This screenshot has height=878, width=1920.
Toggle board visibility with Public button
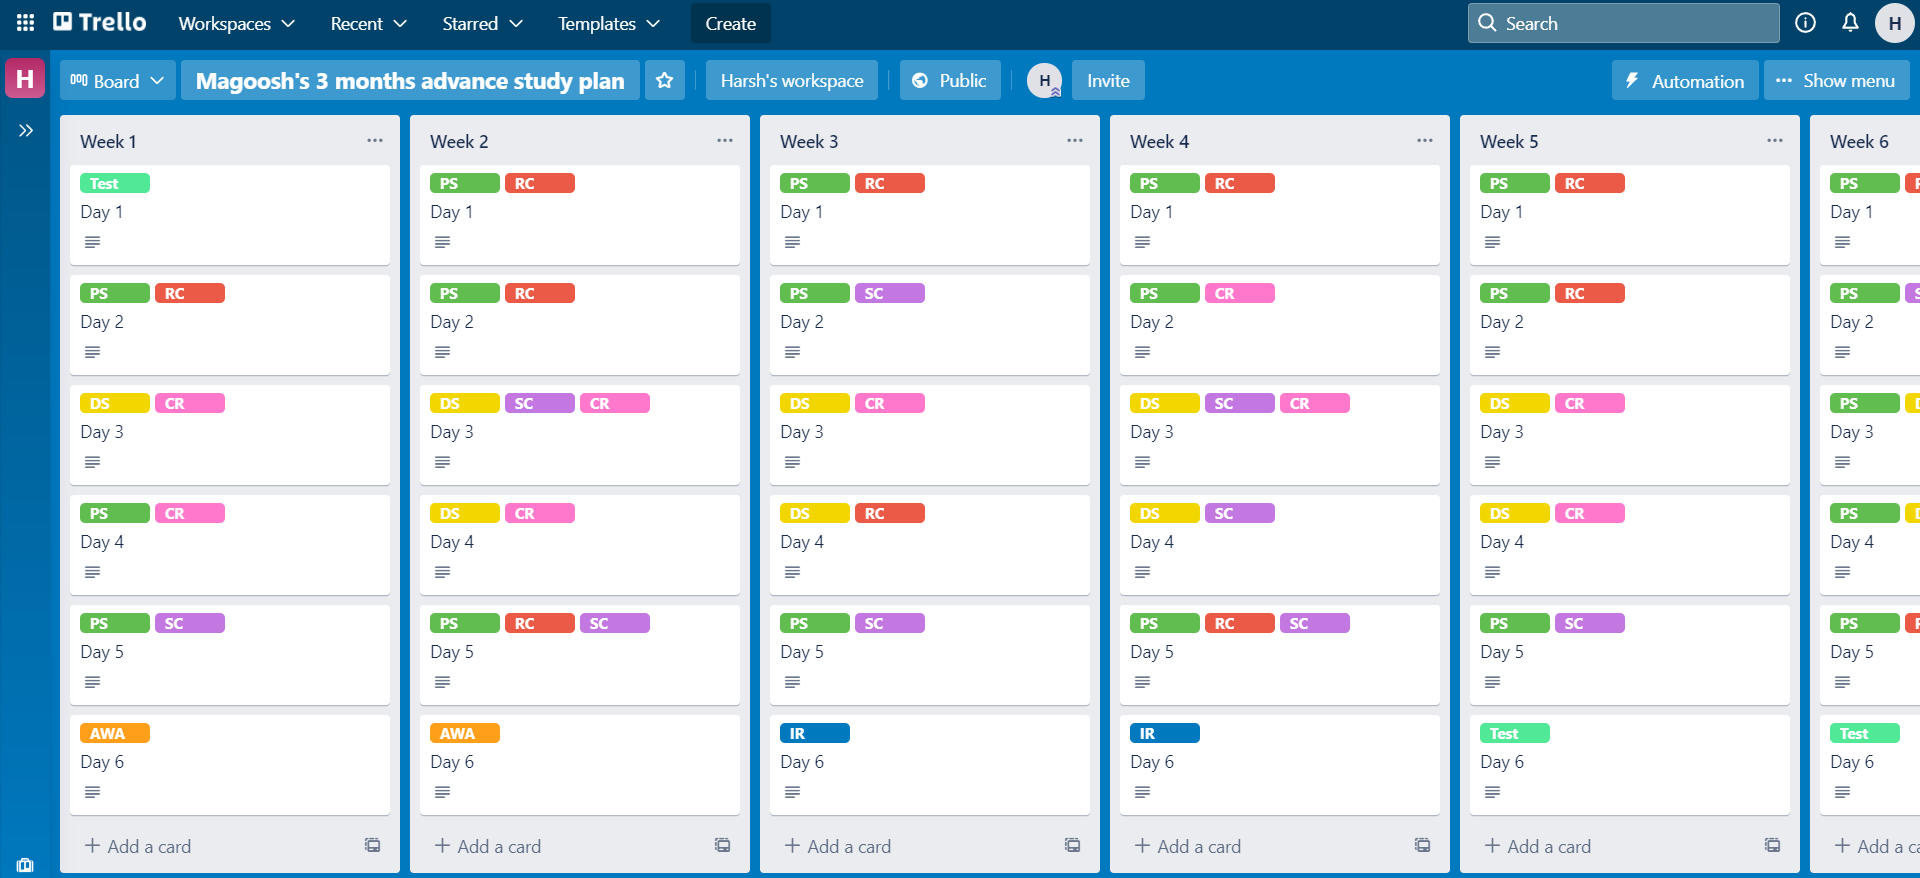(949, 81)
